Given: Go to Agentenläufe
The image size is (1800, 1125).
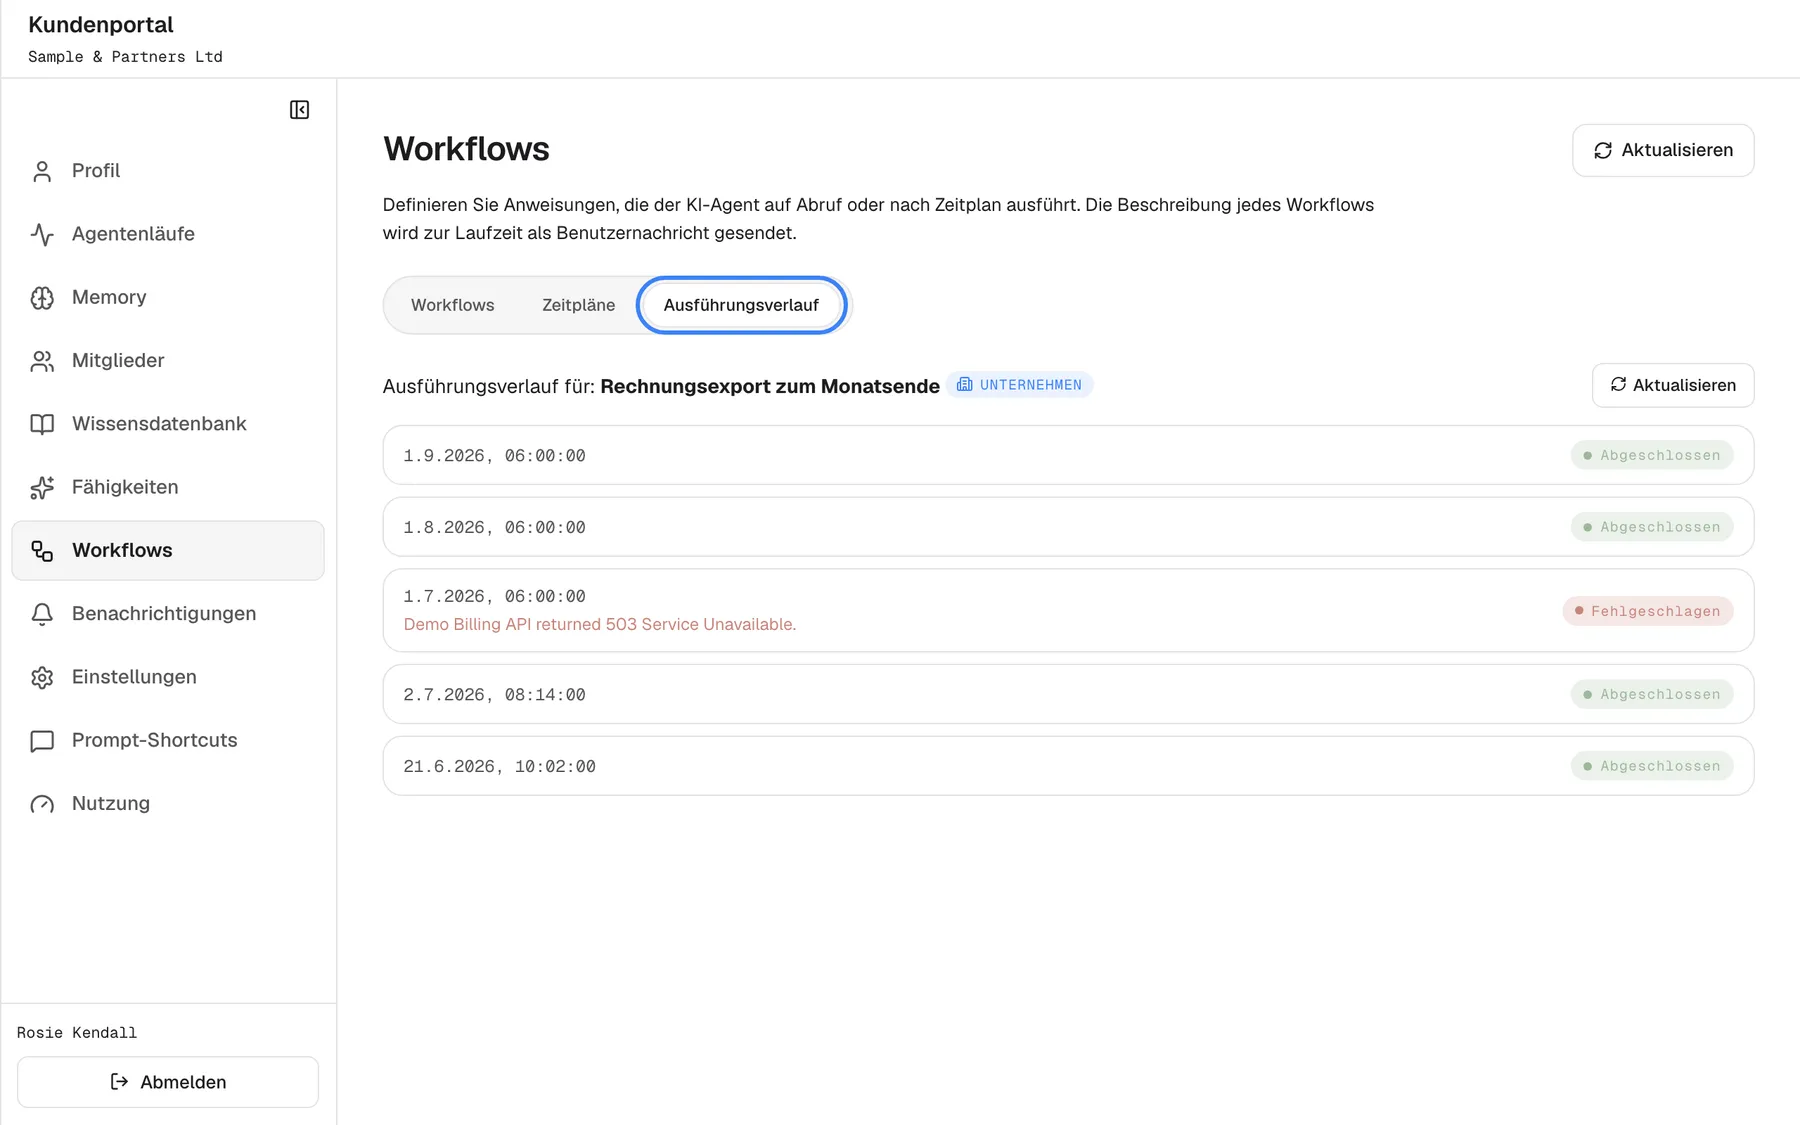Looking at the screenshot, I should [x=168, y=234].
